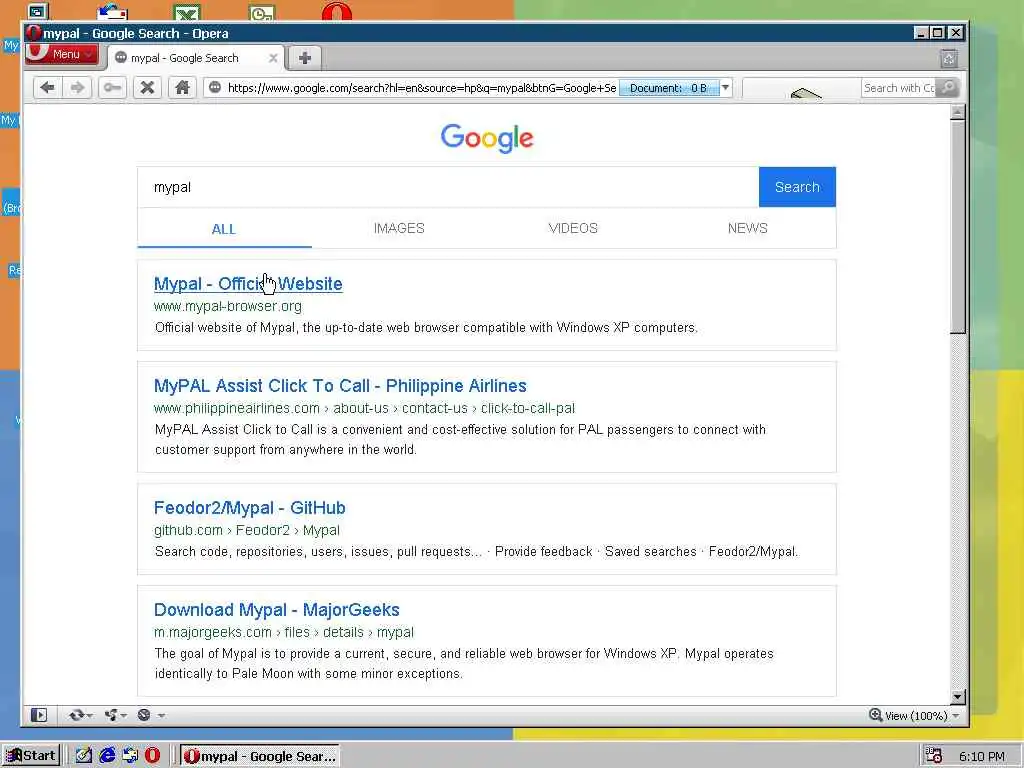This screenshot has width=1024, height=768.
Task: Stop page loading with the X button
Action: [148, 88]
